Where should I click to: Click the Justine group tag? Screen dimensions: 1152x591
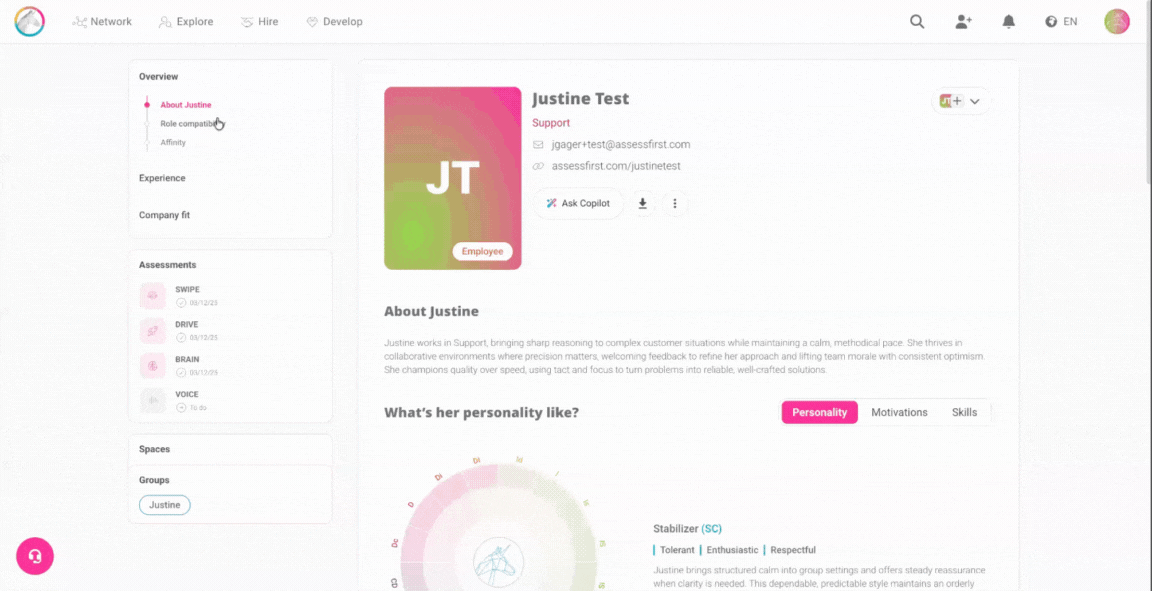point(165,505)
